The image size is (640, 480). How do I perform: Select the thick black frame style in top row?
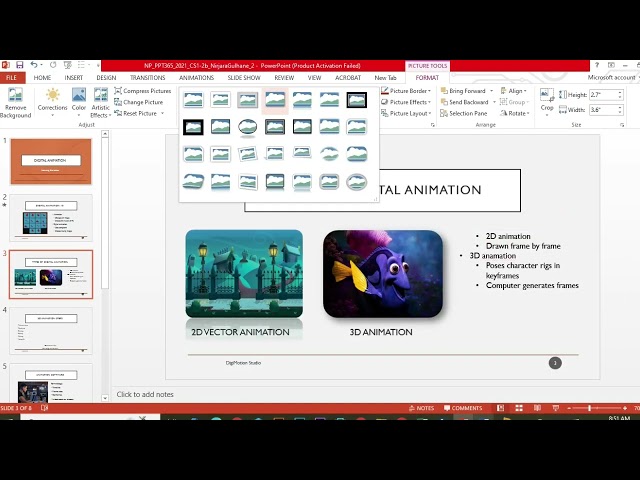coord(357,100)
